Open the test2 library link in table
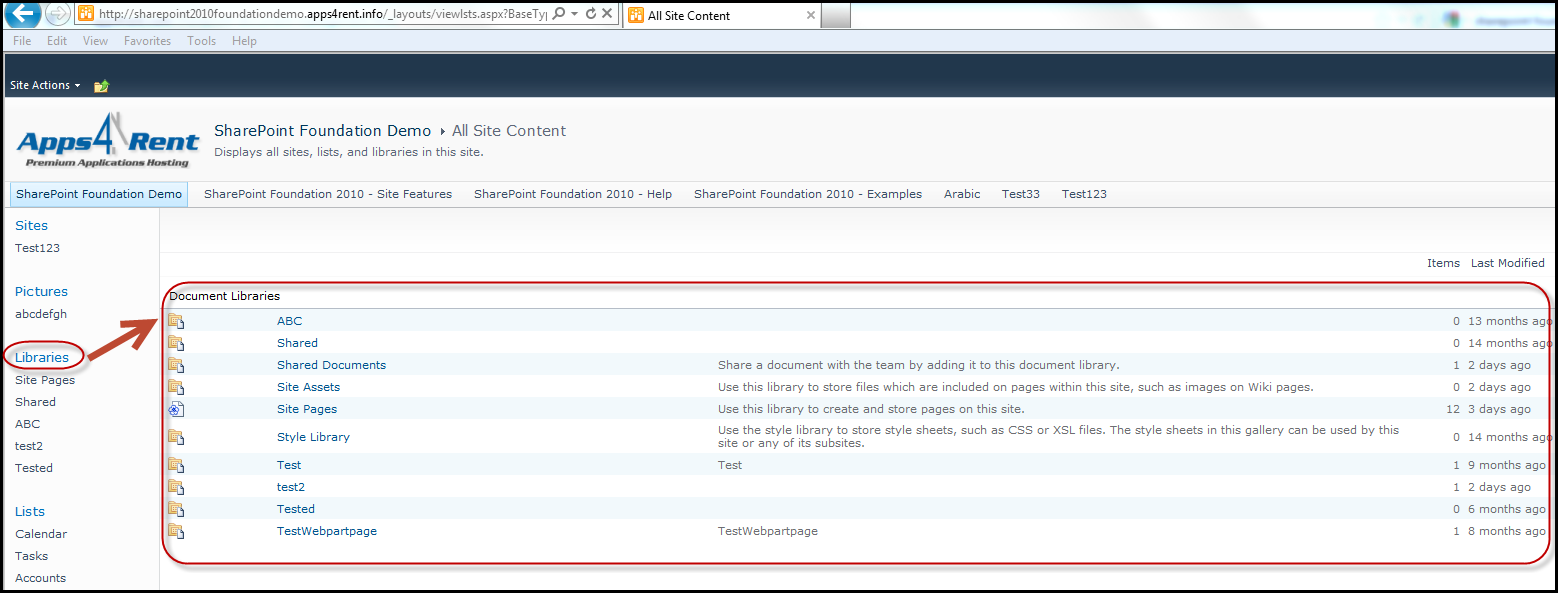Screen dimensions: 1558x593 click(291, 487)
